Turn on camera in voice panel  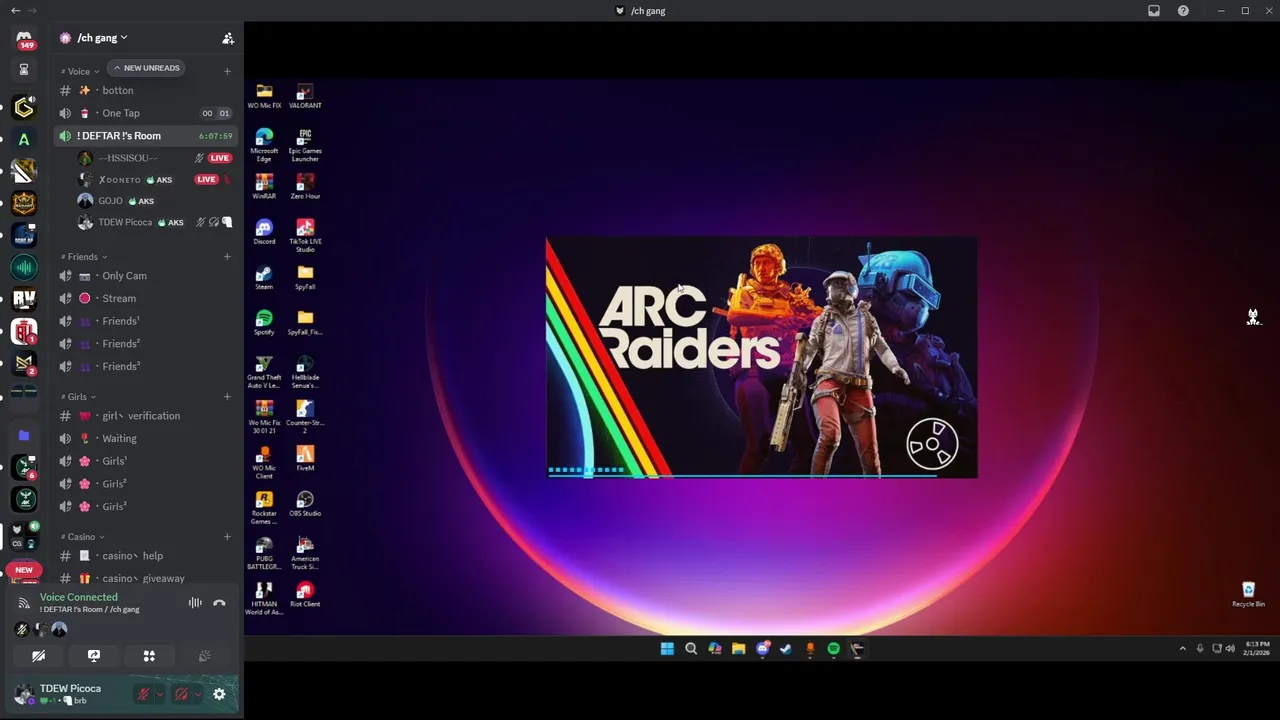(x=38, y=656)
